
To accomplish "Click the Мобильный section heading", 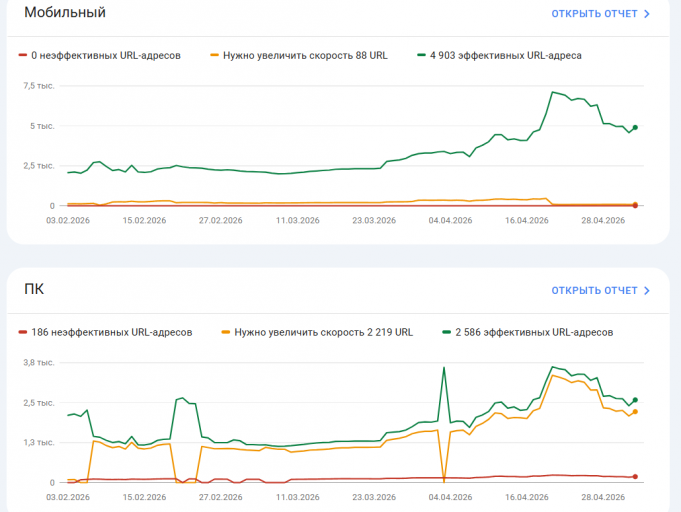I will coord(65,12).
